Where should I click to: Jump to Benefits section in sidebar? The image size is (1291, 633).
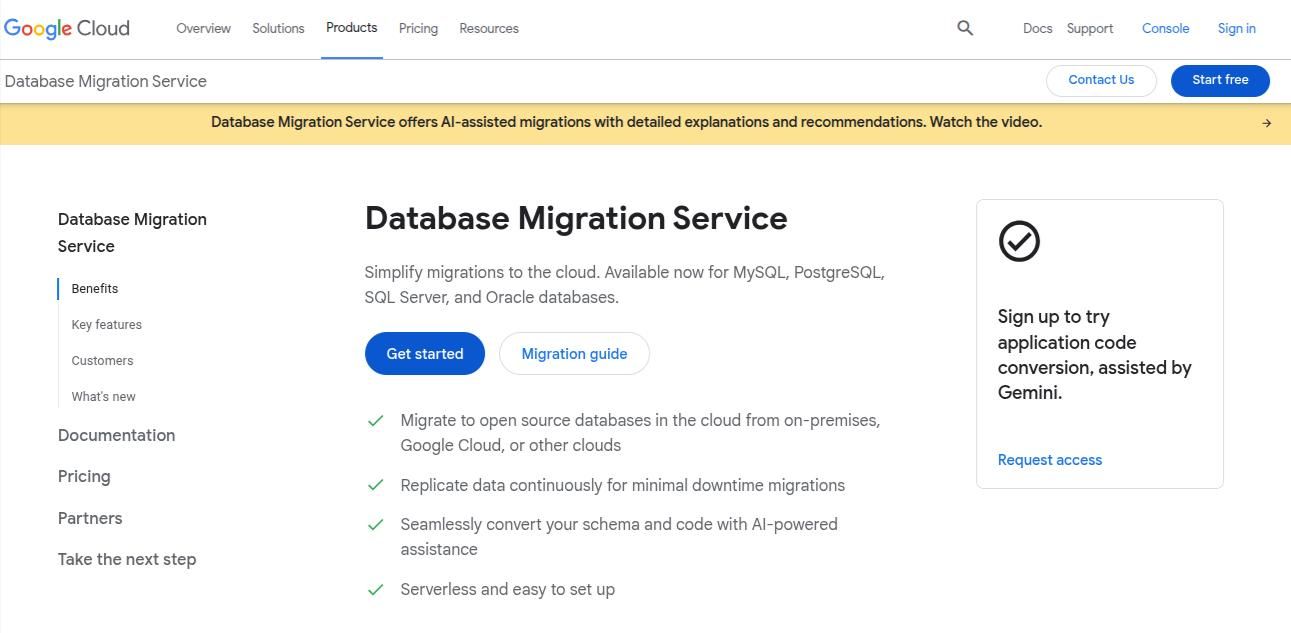click(x=95, y=289)
